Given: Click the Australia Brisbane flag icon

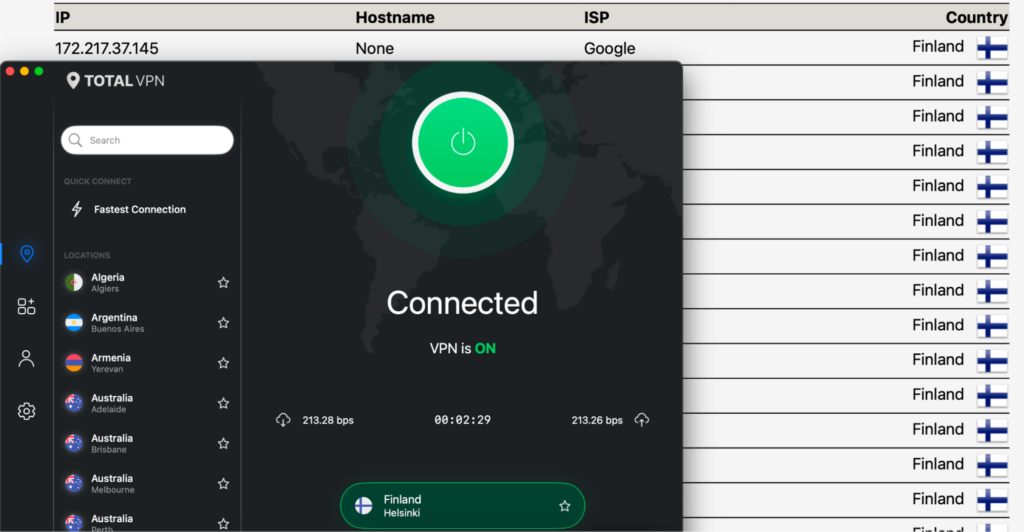Looking at the screenshot, I should 74,444.
